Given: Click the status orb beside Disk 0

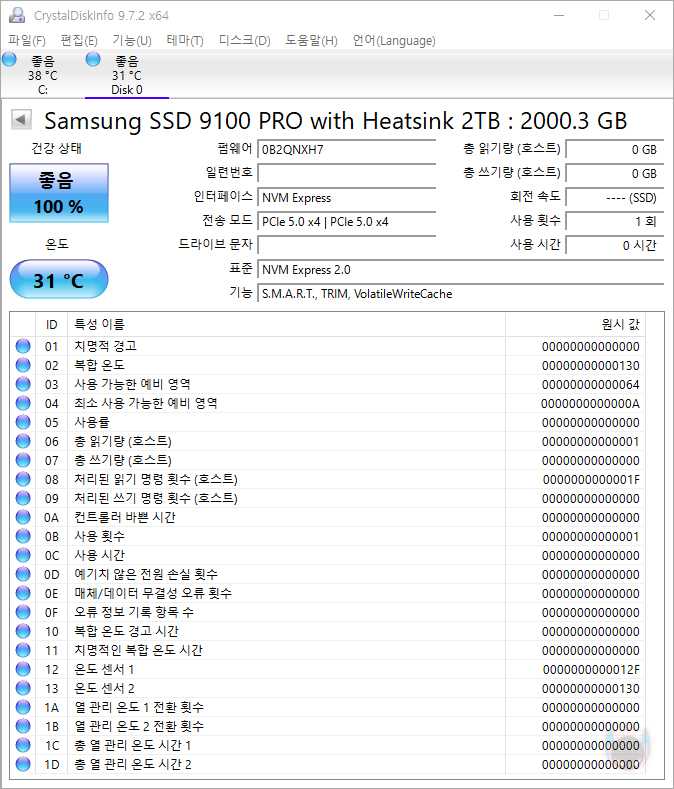Looking at the screenshot, I should coord(93,59).
